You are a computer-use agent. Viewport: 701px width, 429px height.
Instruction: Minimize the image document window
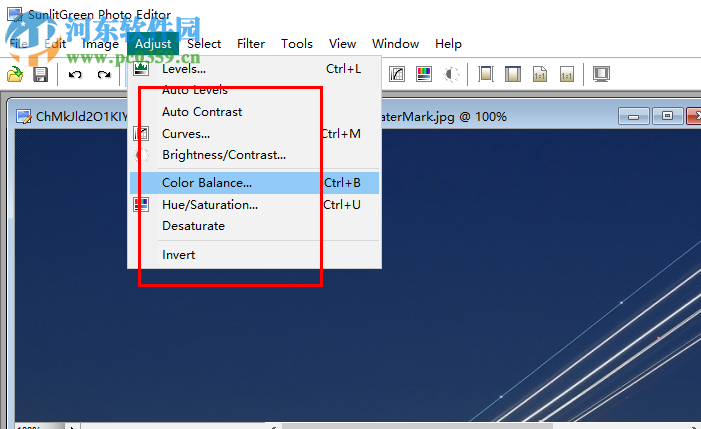[x=633, y=117]
